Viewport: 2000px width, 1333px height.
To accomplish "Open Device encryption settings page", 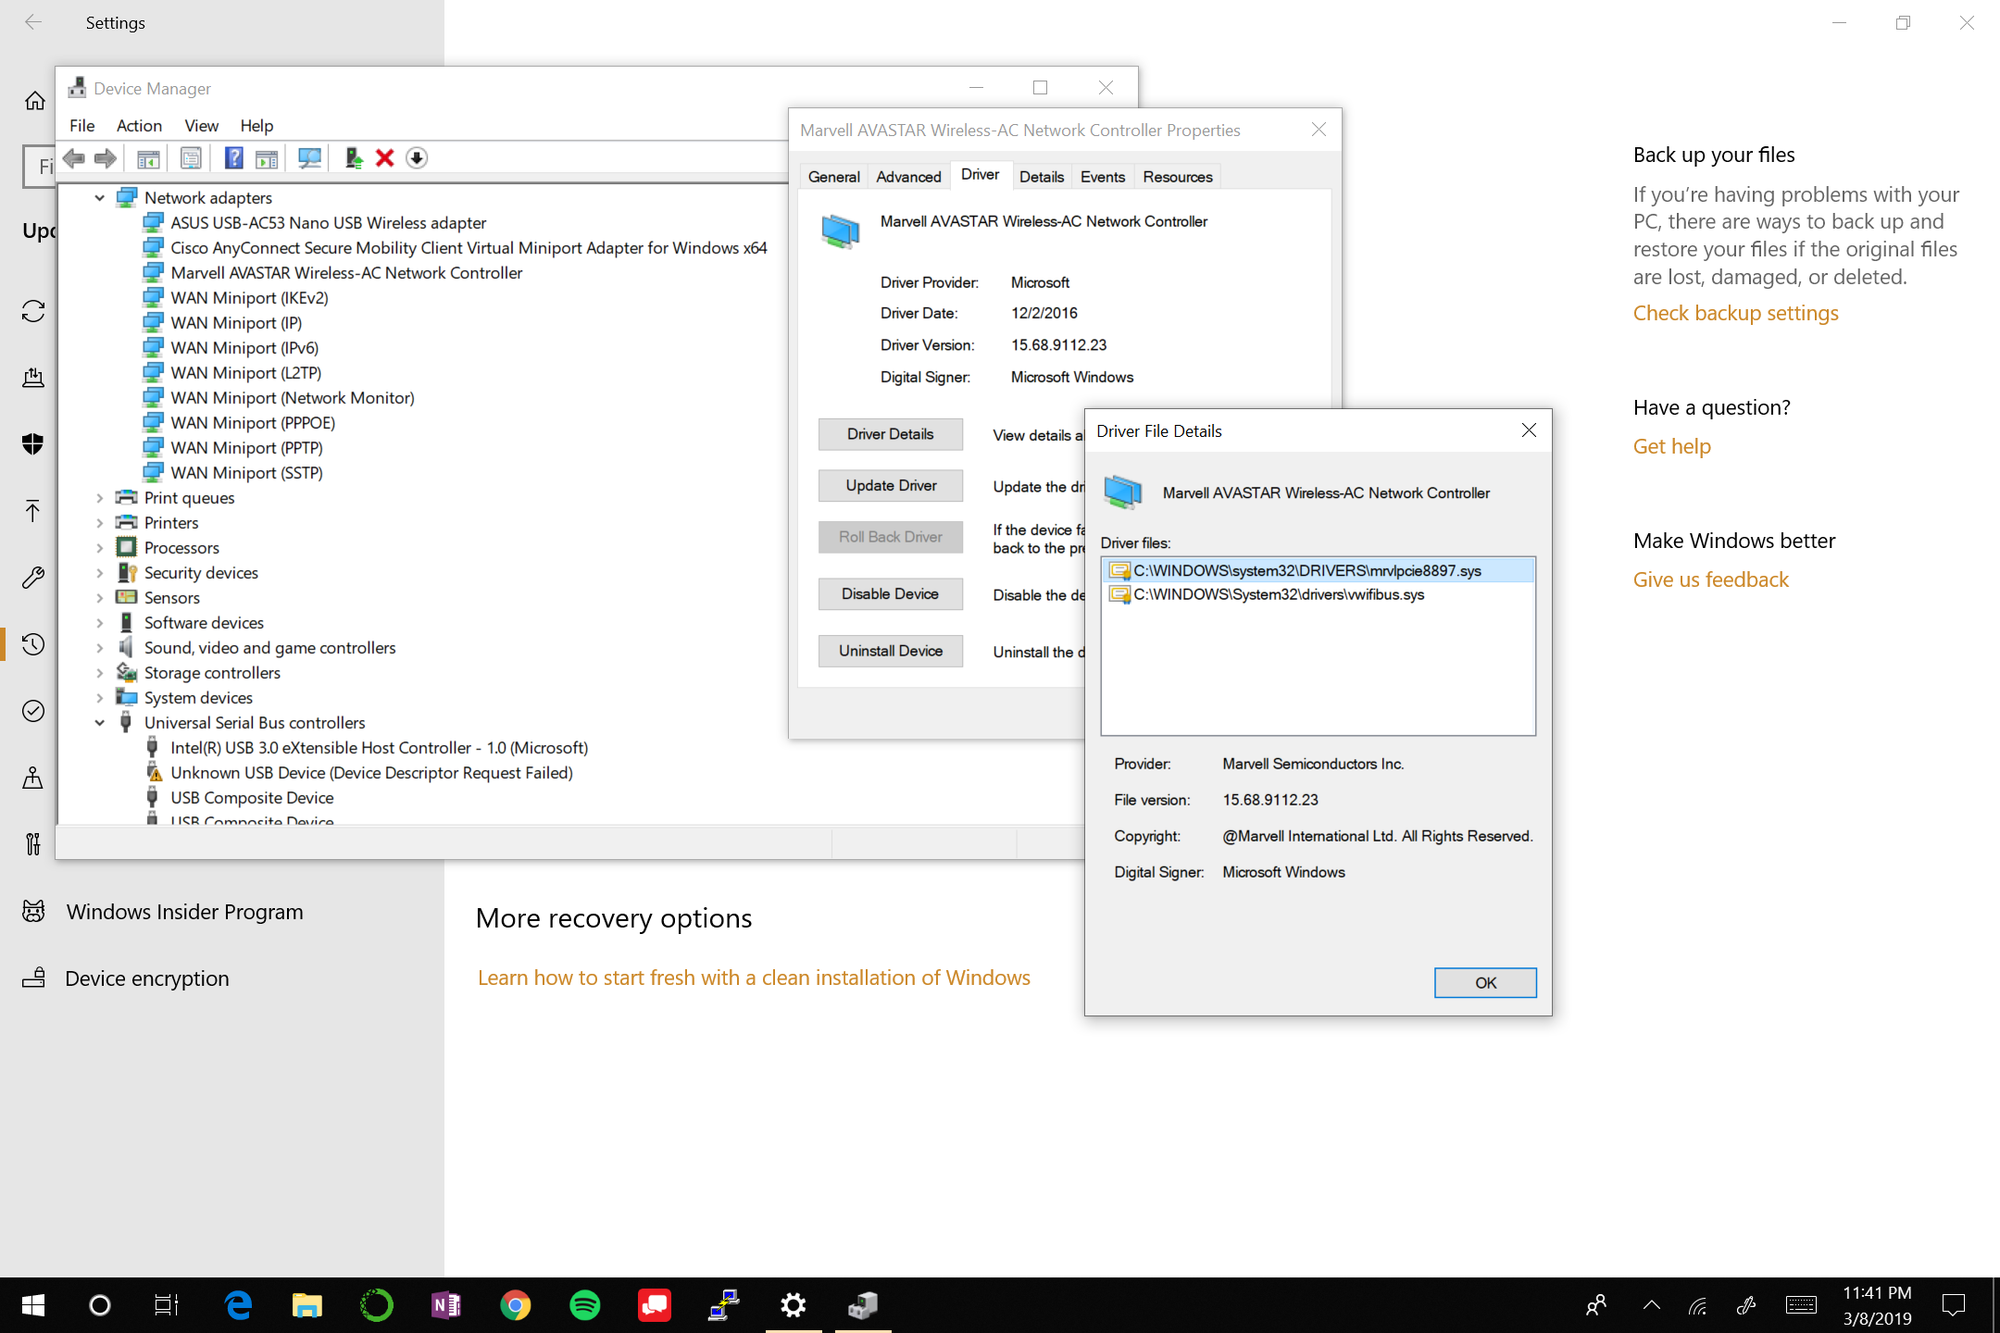I will pyautogui.click(x=147, y=978).
